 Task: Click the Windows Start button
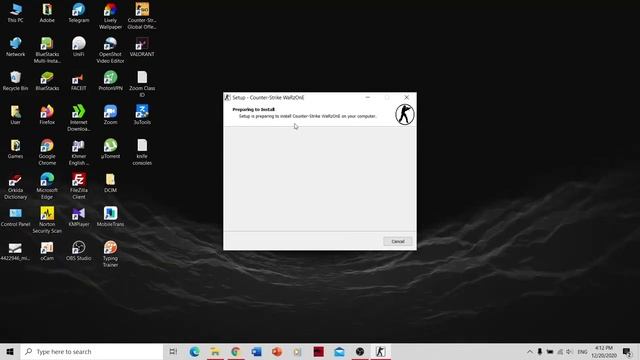pyautogui.click(x=10, y=351)
